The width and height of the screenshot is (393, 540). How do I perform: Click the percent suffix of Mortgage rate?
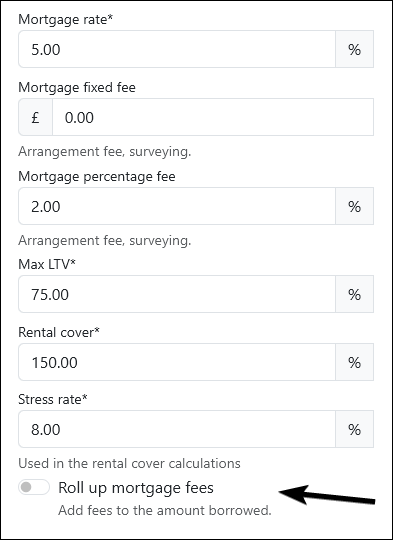(x=354, y=49)
